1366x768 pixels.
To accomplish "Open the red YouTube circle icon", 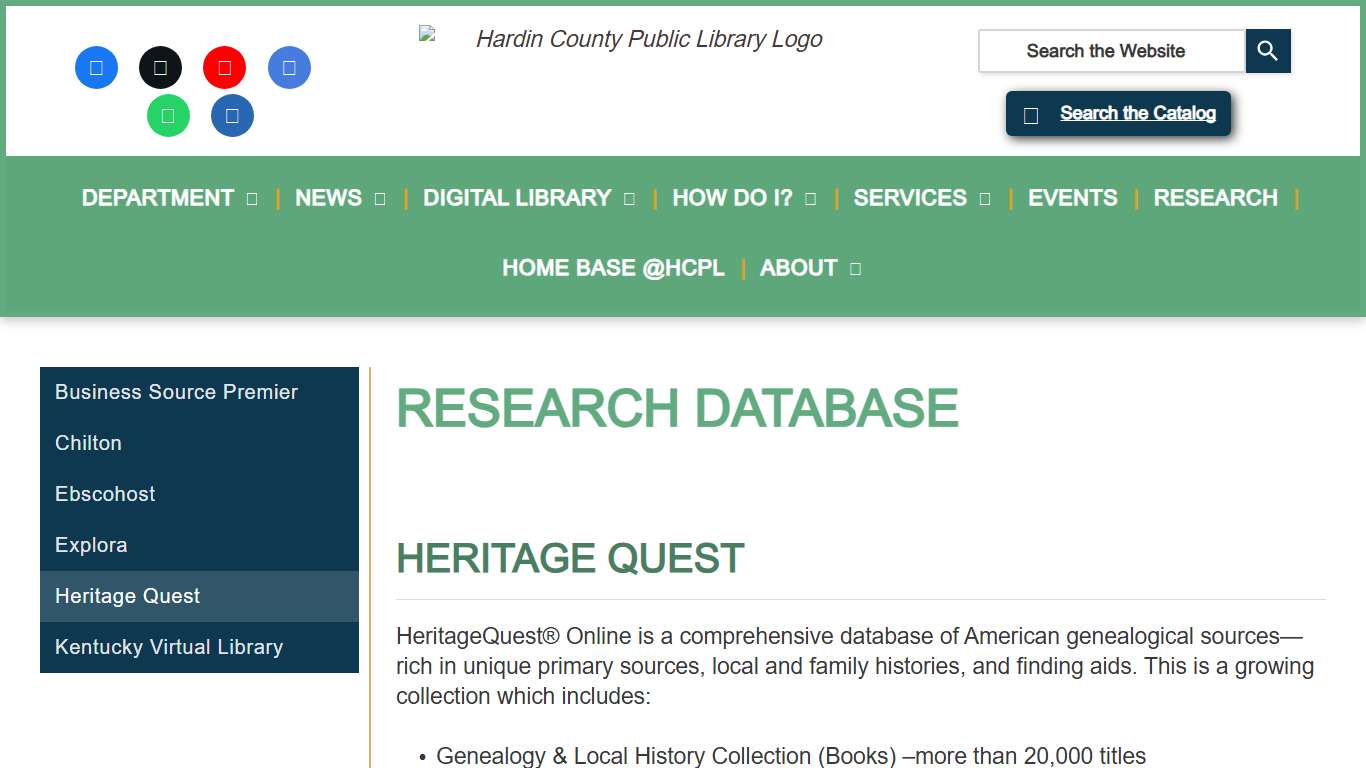I will pyautogui.click(x=224, y=67).
